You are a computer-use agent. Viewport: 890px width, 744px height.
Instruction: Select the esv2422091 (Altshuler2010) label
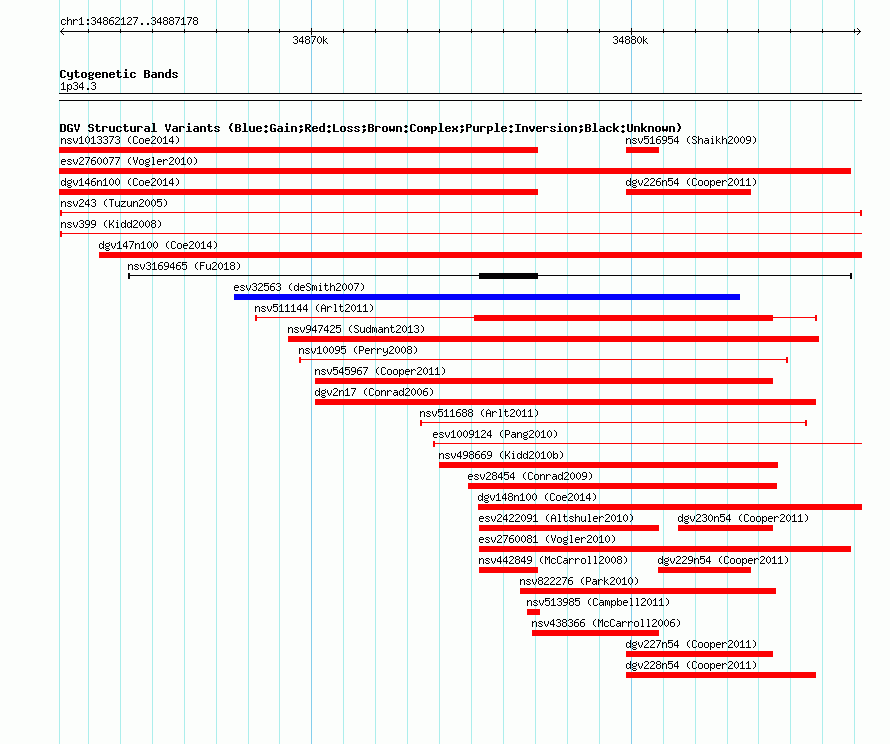[556, 518]
